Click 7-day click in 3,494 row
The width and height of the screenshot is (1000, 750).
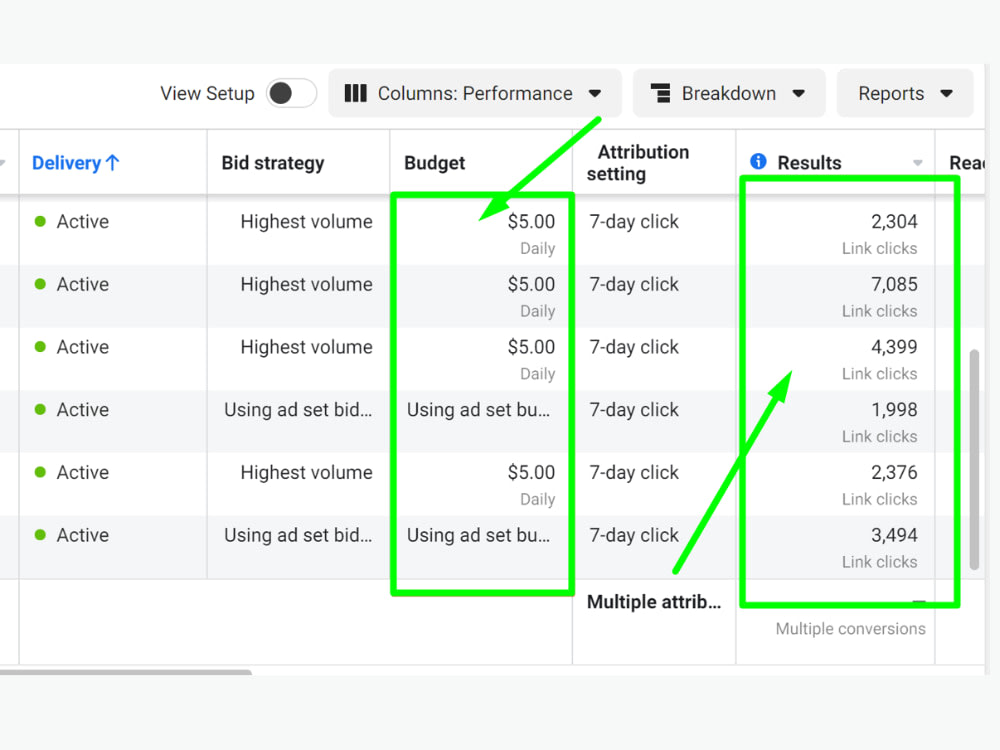tap(634, 535)
